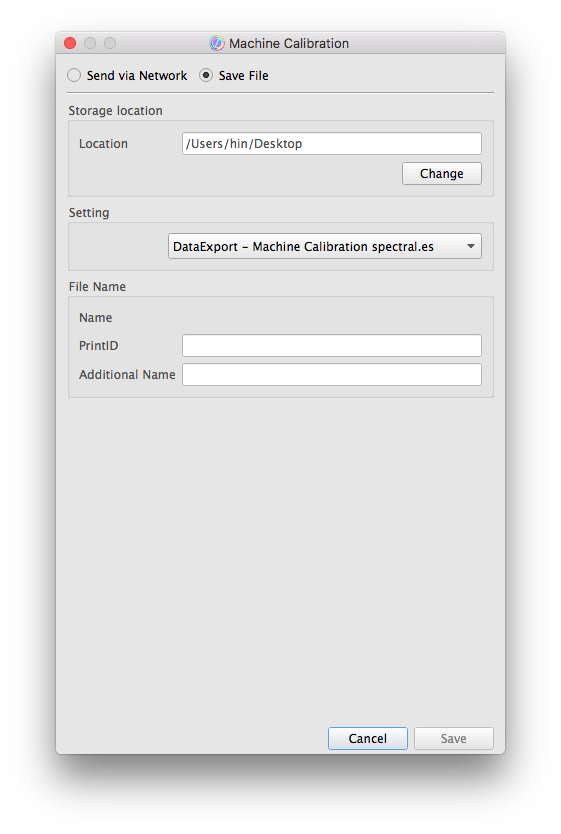Click the Storage location section heading
The width and height of the screenshot is (561, 834).
coord(115,111)
